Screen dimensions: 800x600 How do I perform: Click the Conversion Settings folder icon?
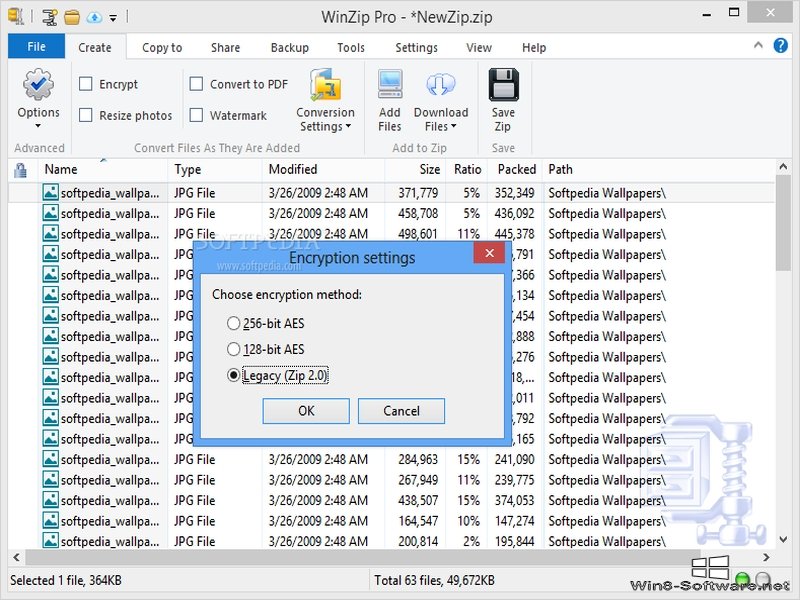pyautogui.click(x=325, y=84)
